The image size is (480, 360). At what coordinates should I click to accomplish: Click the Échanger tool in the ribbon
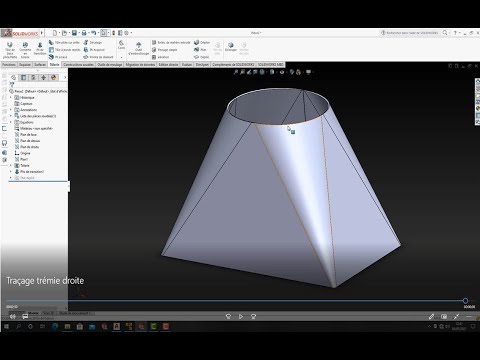231,47
